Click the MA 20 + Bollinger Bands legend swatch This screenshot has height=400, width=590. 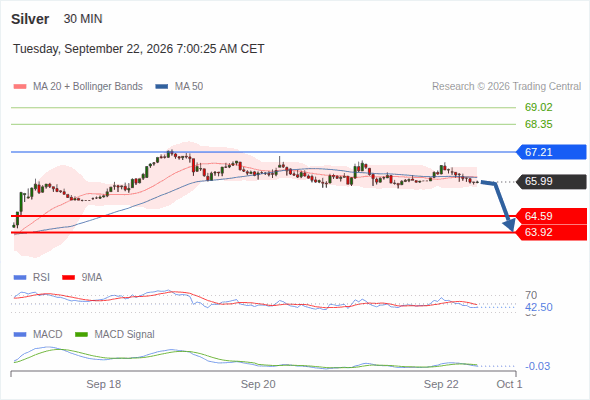(x=20, y=87)
